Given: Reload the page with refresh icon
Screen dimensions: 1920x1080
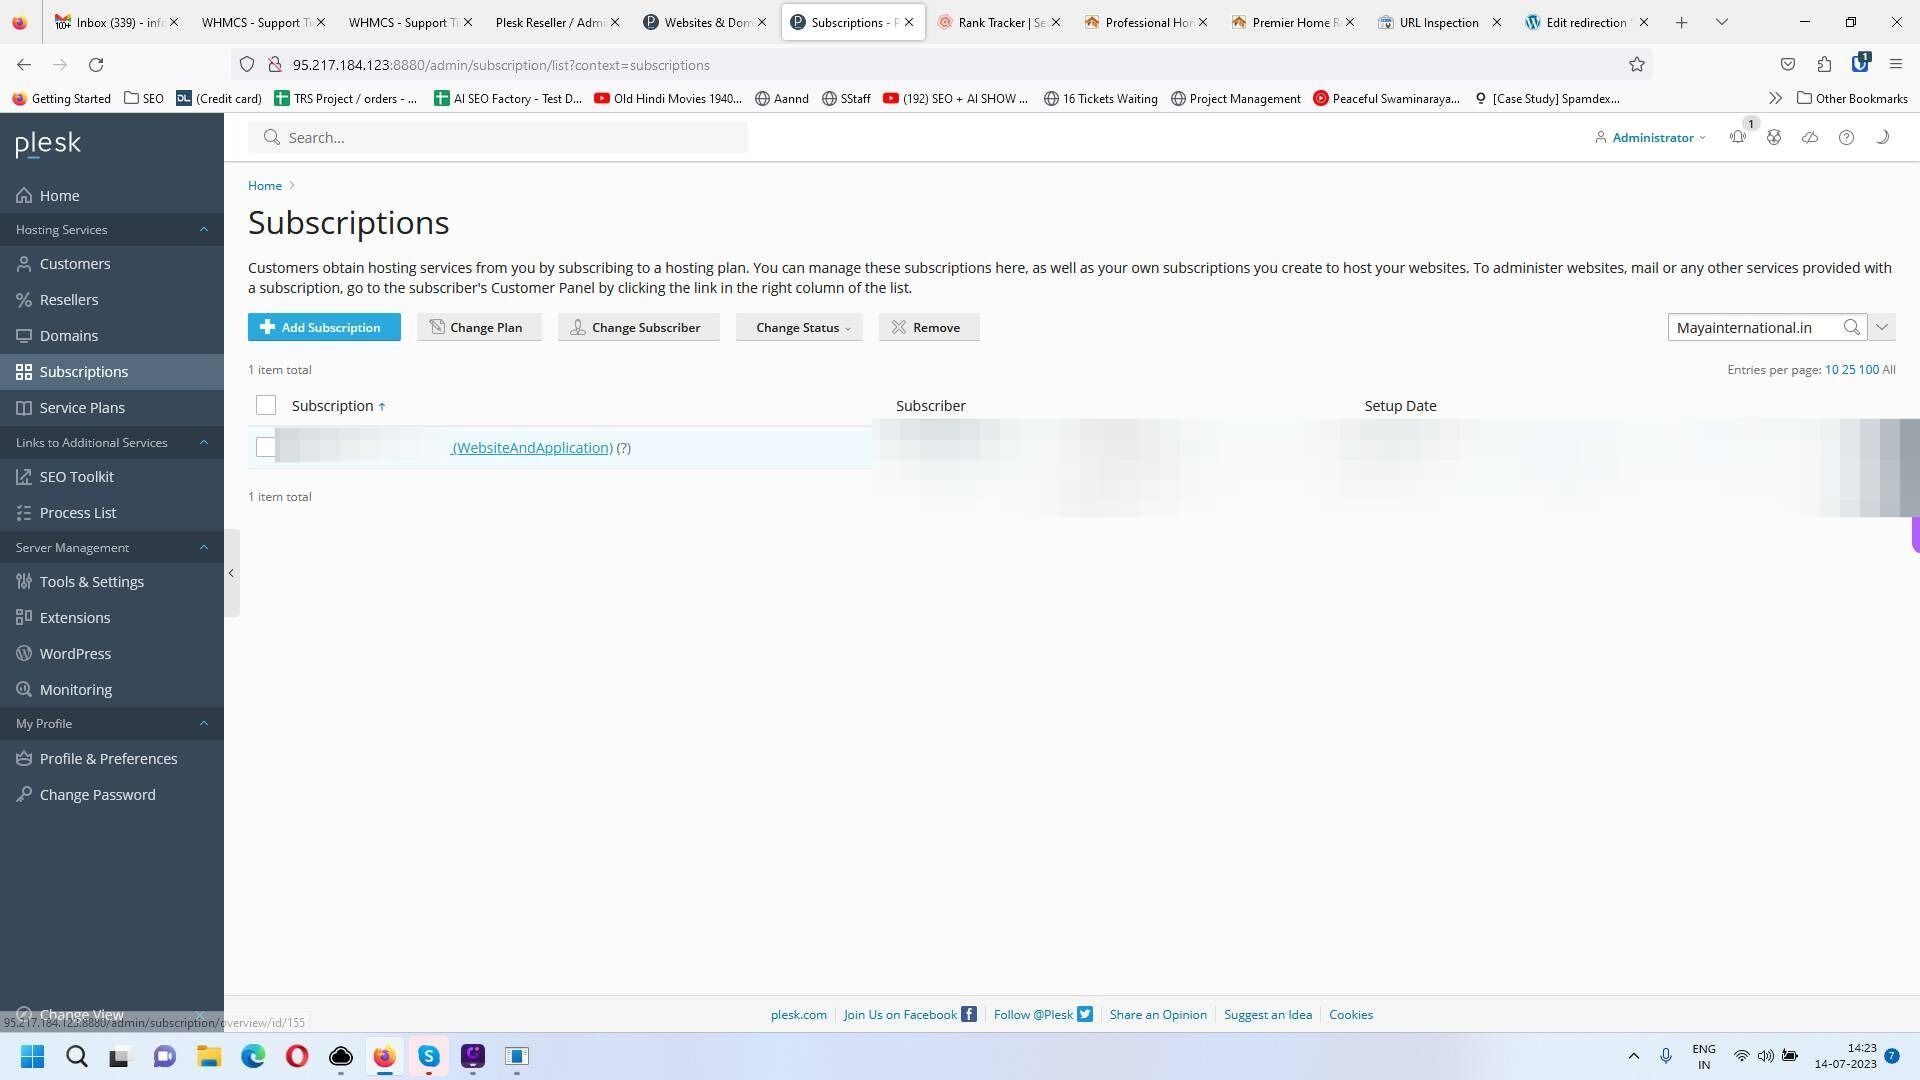Looking at the screenshot, I should [x=96, y=65].
